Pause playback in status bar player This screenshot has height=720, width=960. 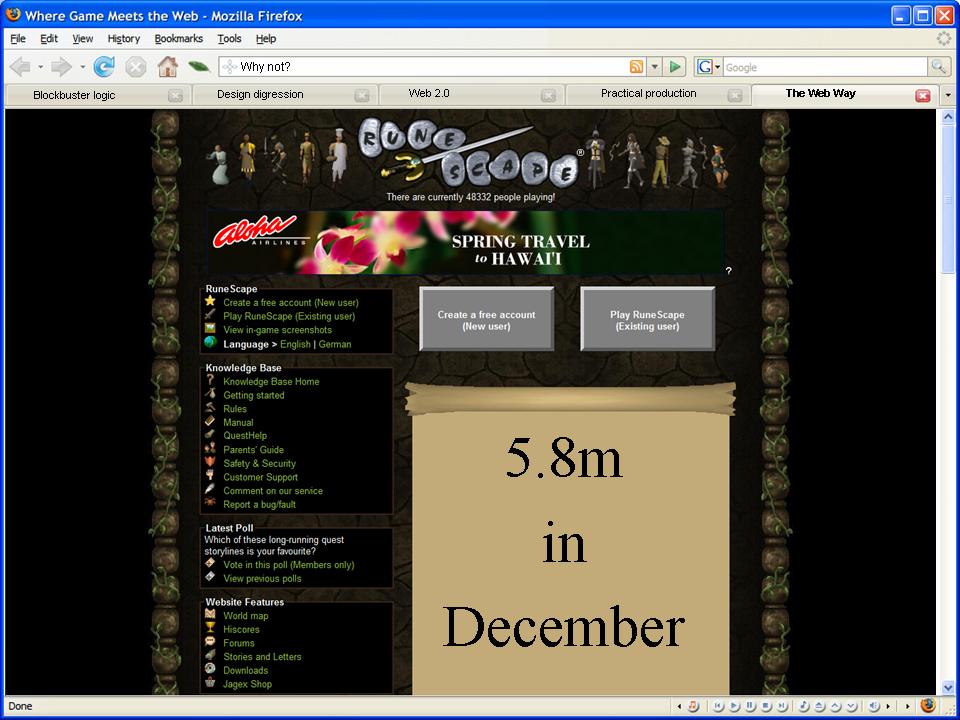point(750,706)
